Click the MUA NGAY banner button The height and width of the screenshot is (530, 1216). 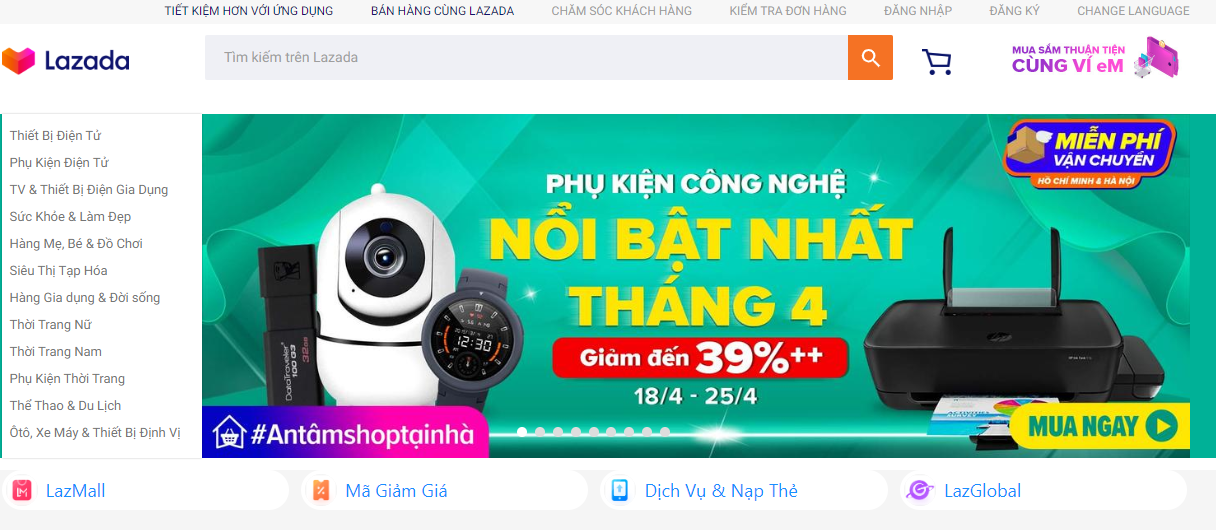click(1100, 427)
